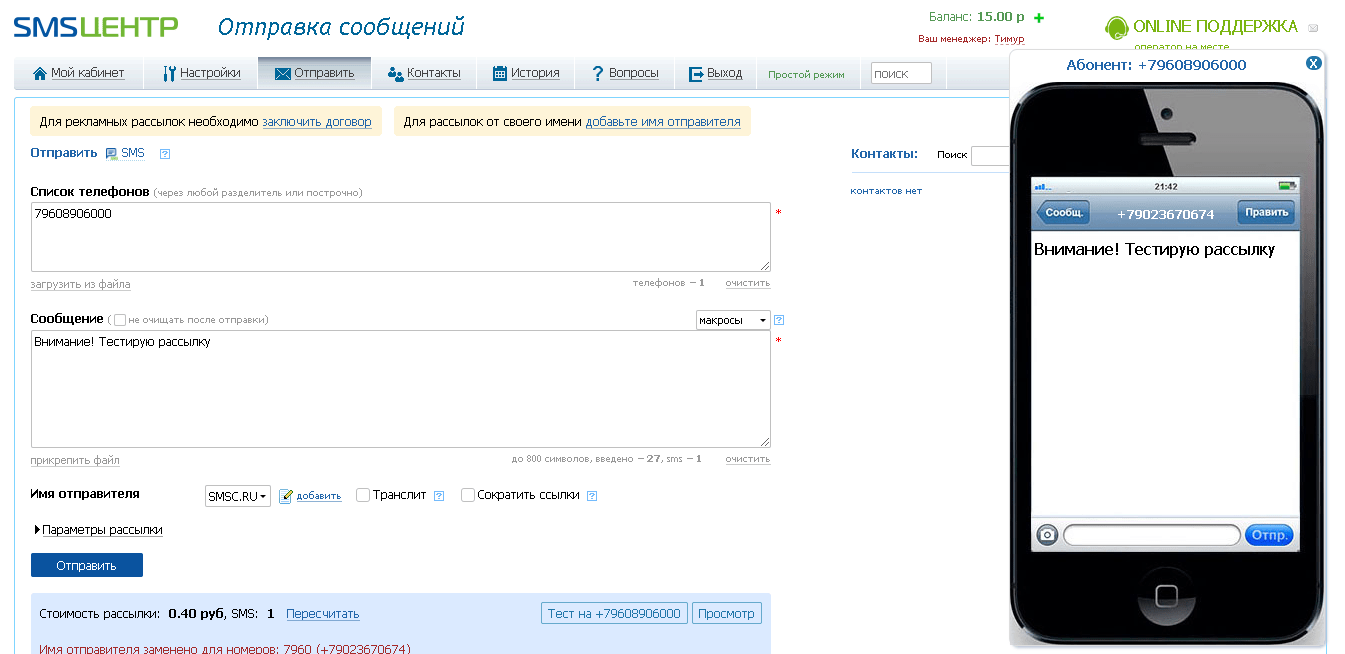Viewport: 1345px width, 654px height.
Task: Click the green plus to top up balance
Action: 1039,18
